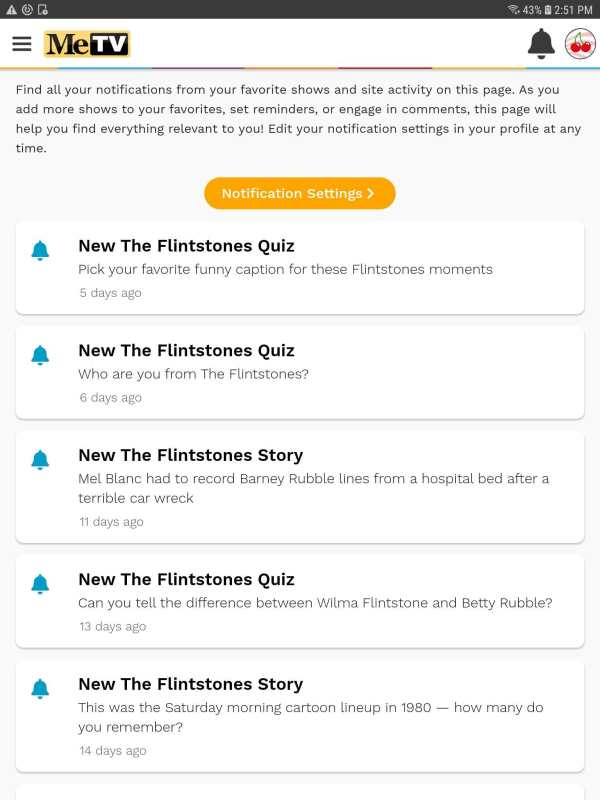Tap bell icon beside Who are you quiz
This screenshot has height=800, width=600.
tap(40, 355)
